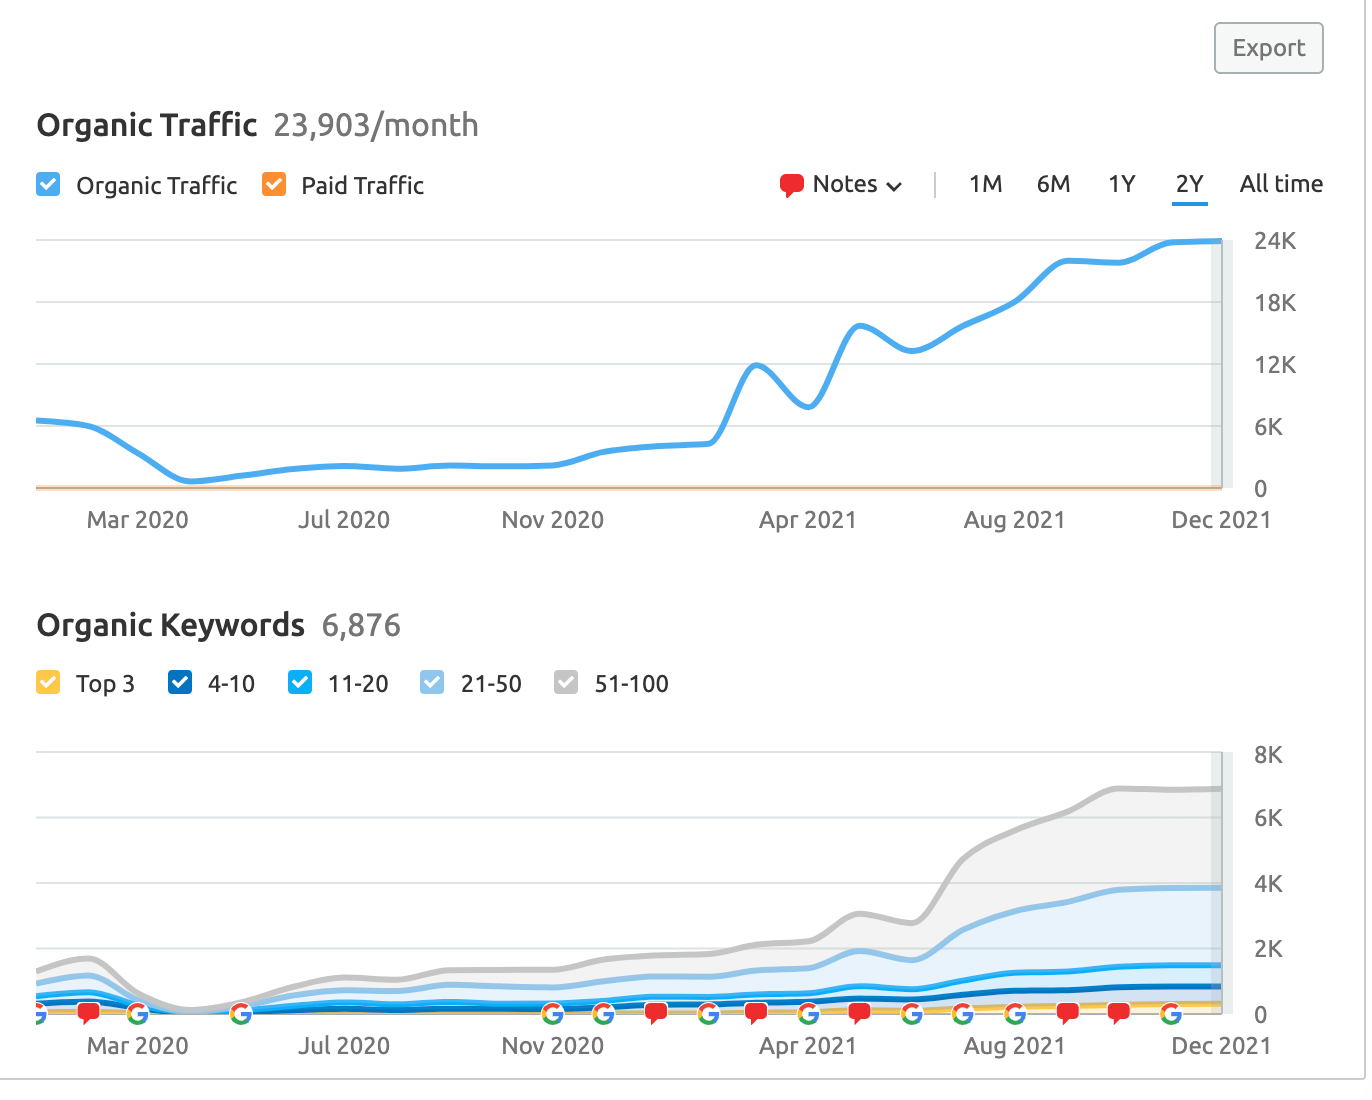Screen dimensions: 1372x1100
Task: Uncheck the Organic Traffic checkbox
Action: point(48,185)
